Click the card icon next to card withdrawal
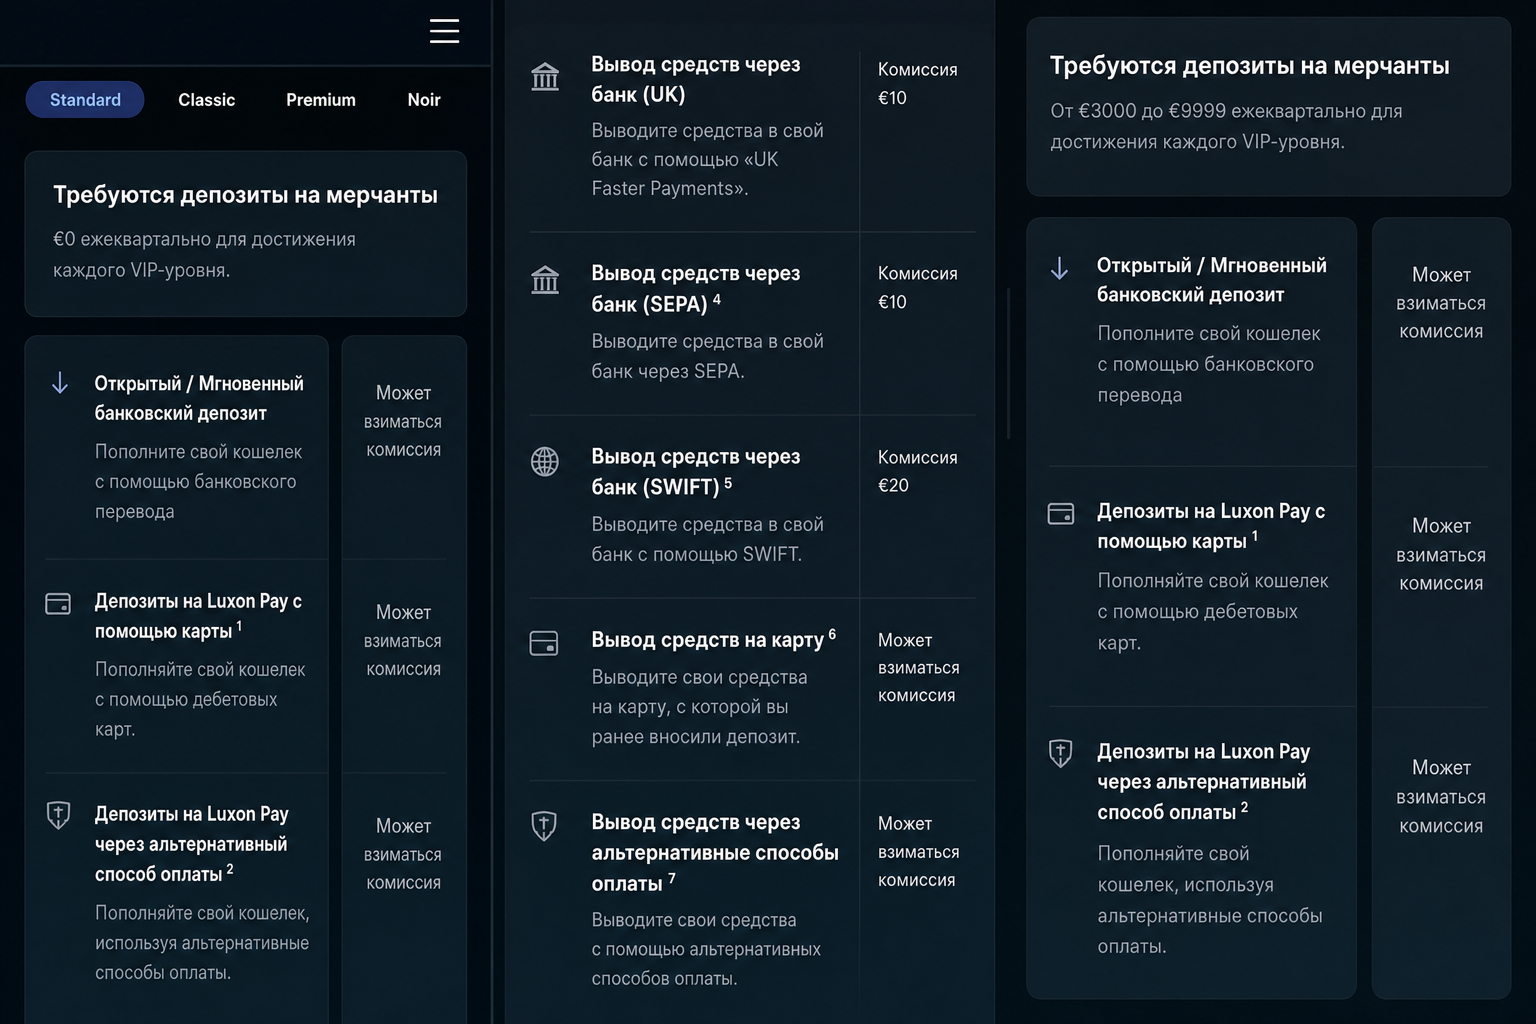1536x1024 pixels. [x=544, y=643]
